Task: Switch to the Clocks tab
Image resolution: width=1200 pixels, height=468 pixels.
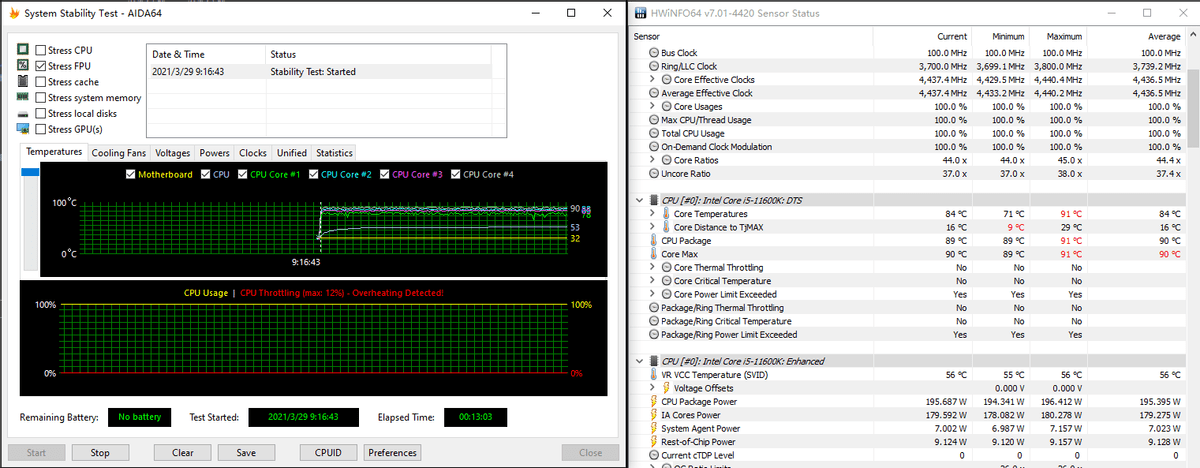Action: coord(253,153)
